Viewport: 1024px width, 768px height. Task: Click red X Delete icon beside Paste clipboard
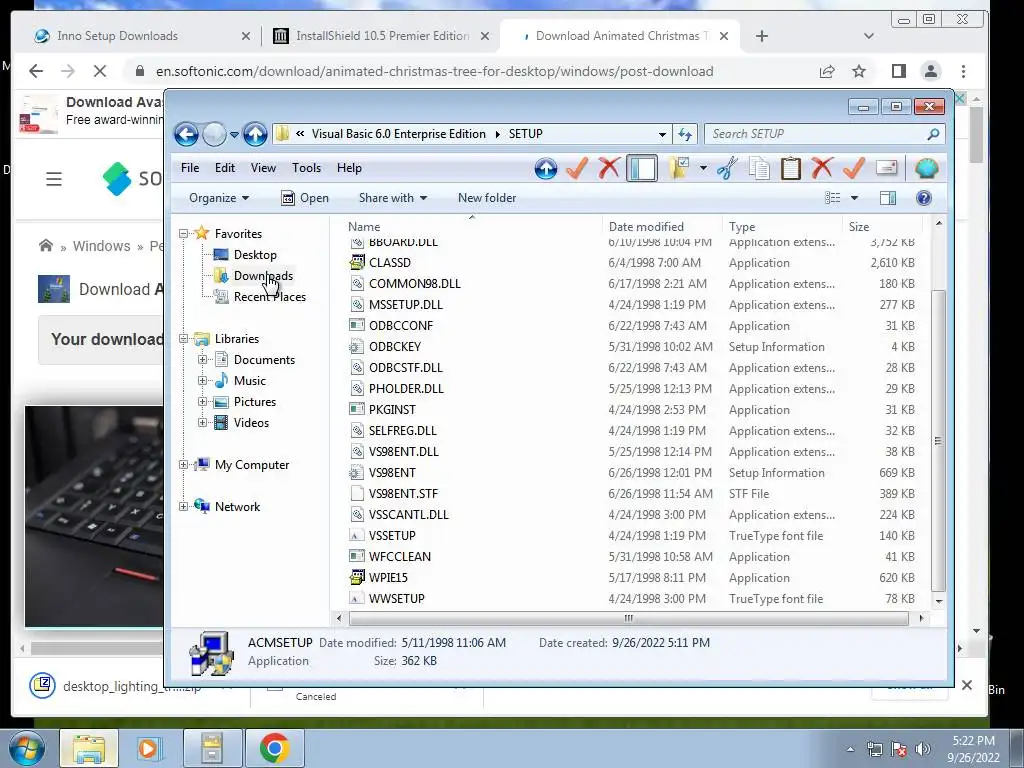click(x=822, y=168)
